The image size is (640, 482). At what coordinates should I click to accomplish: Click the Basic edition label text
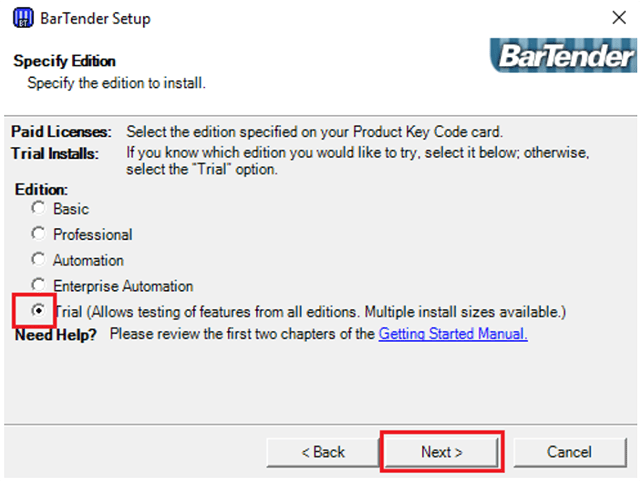coord(71,209)
